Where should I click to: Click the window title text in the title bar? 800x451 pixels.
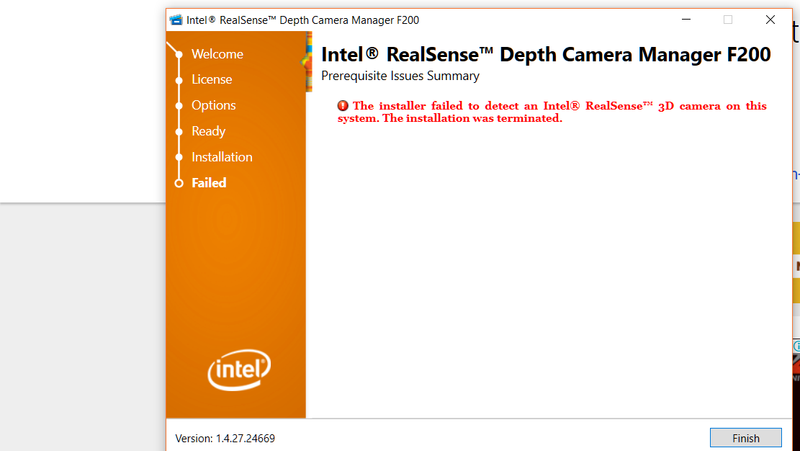tap(303, 20)
